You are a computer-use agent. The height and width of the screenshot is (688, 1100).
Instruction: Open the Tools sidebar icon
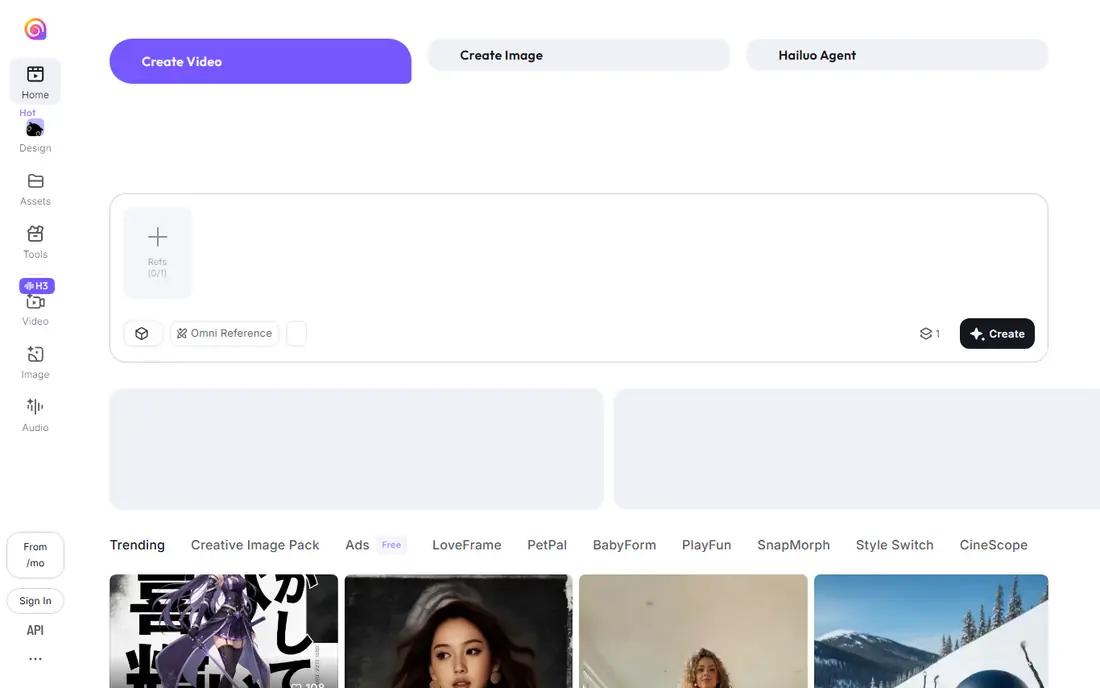pos(35,234)
